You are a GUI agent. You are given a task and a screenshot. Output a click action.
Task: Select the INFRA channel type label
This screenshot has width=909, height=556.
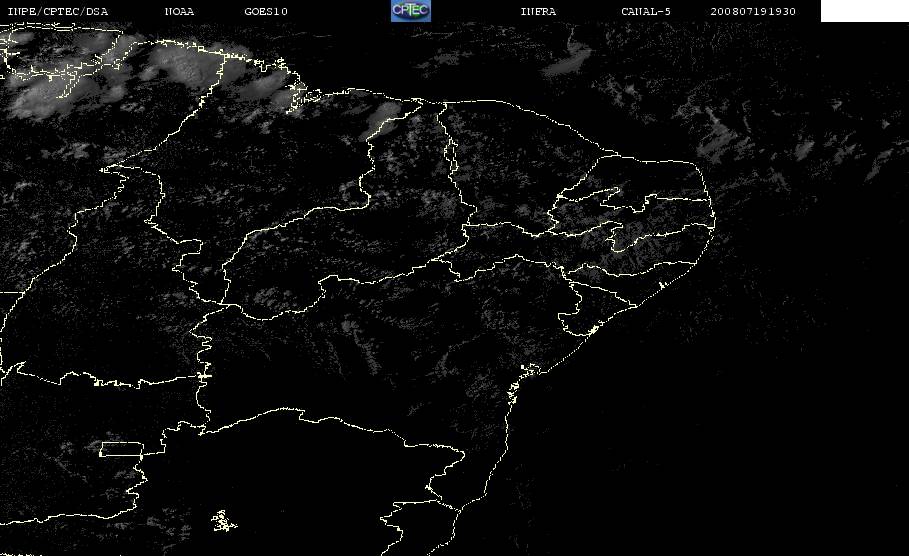[x=538, y=11]
